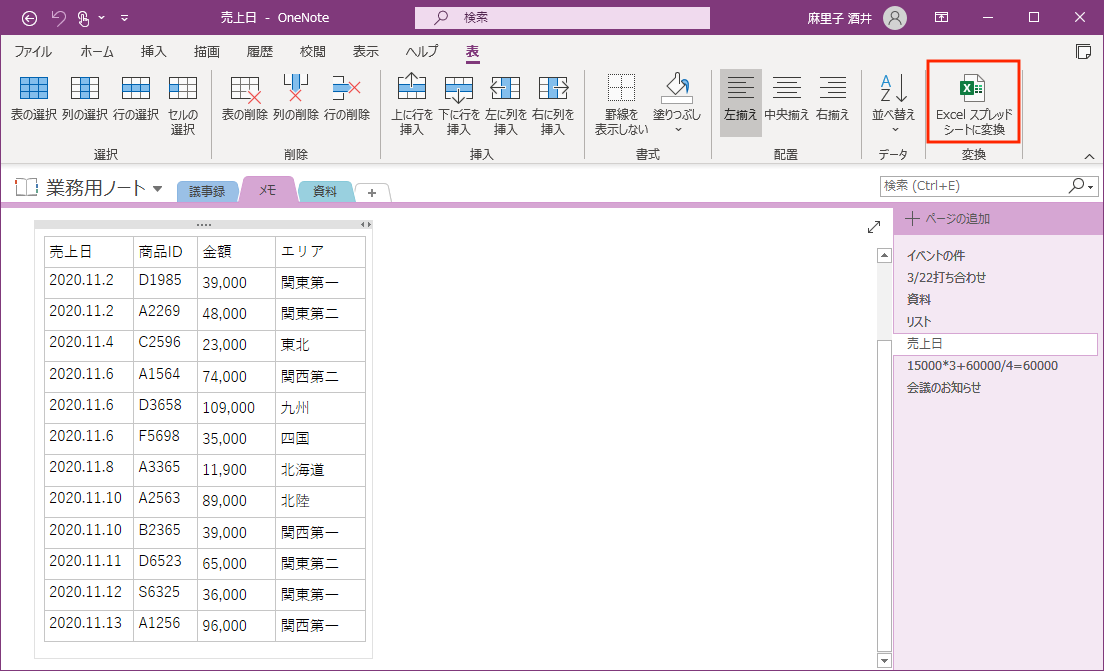1104x671 pixels.
Task: Click cell with product ID S6325
Action: point(165,595)
